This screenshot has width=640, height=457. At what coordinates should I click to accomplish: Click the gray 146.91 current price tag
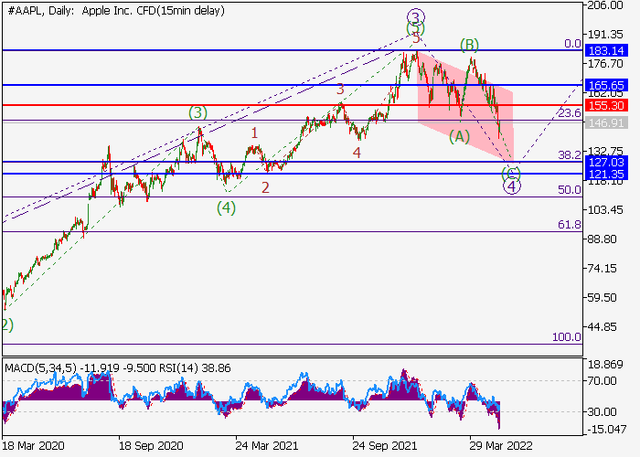click(x=609, y=122)
